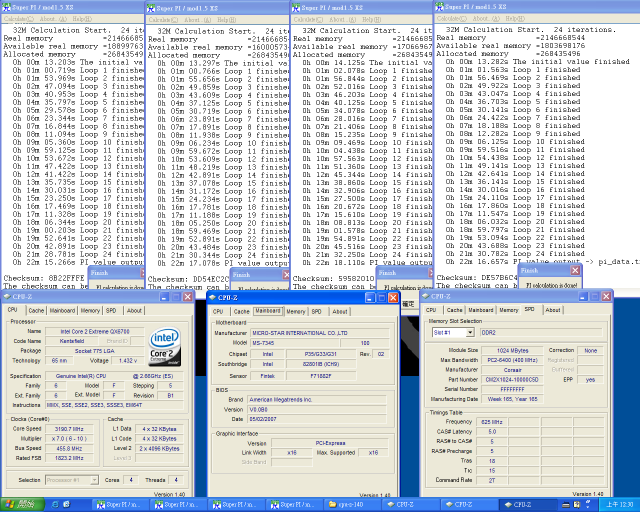Click the Core Speed value 3190.7 MHz
The height and width of the screenshot is (512, 640).
pyautogui.click(x=69, y=429)
